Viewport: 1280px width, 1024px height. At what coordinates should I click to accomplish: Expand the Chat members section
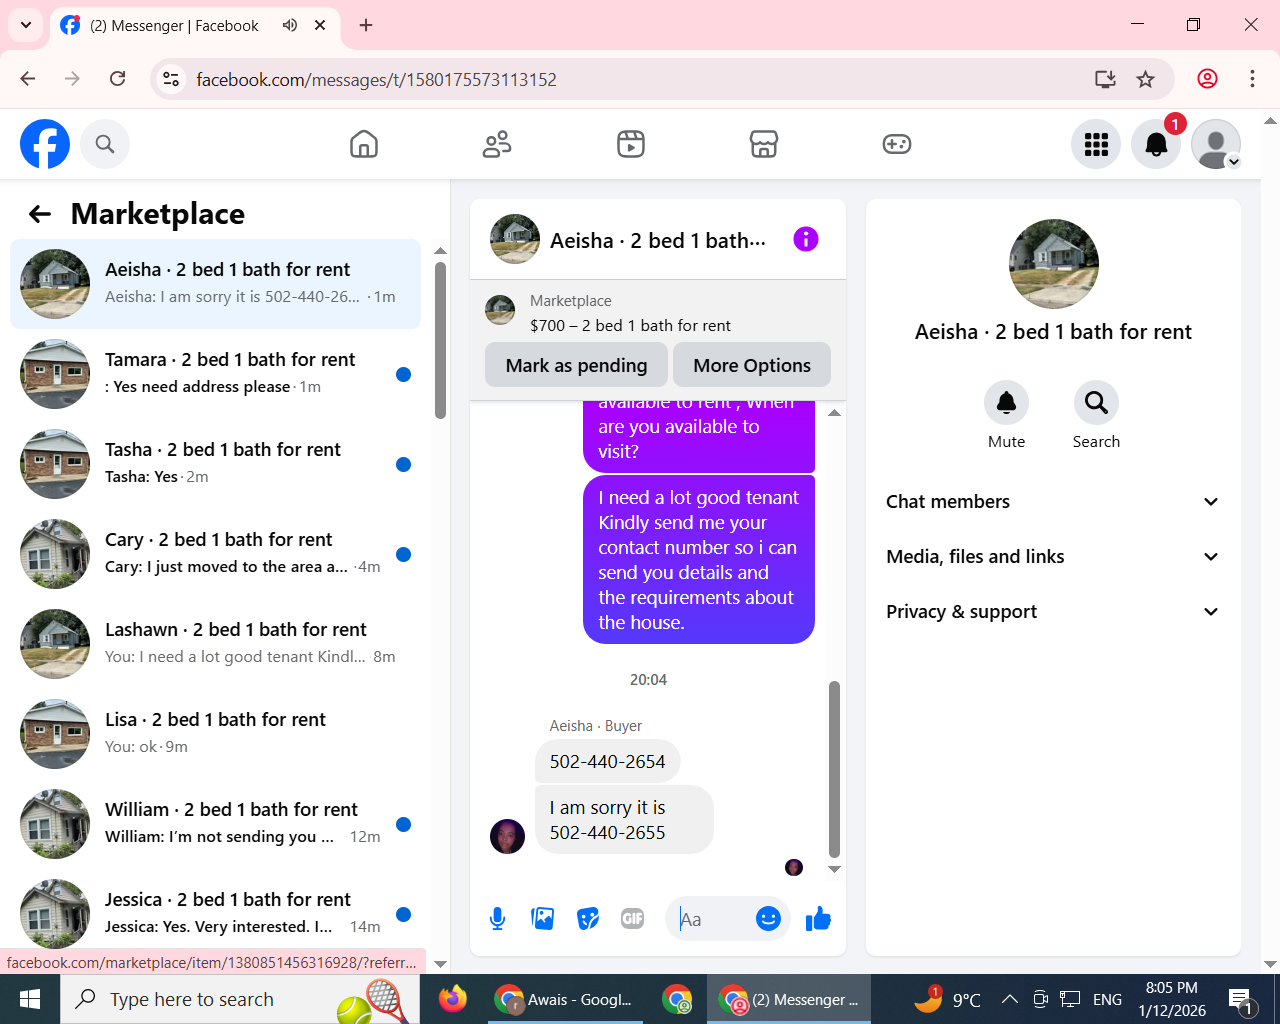1053,502
